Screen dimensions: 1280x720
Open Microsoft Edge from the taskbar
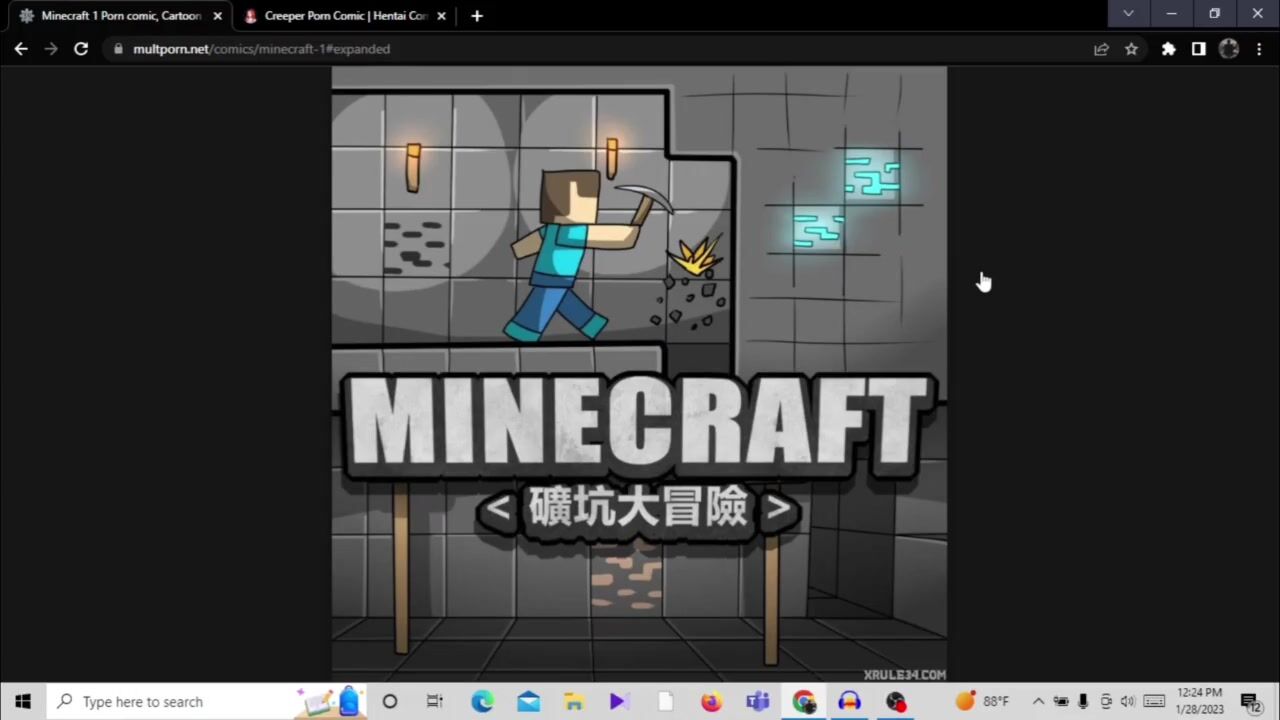(482, 701)
